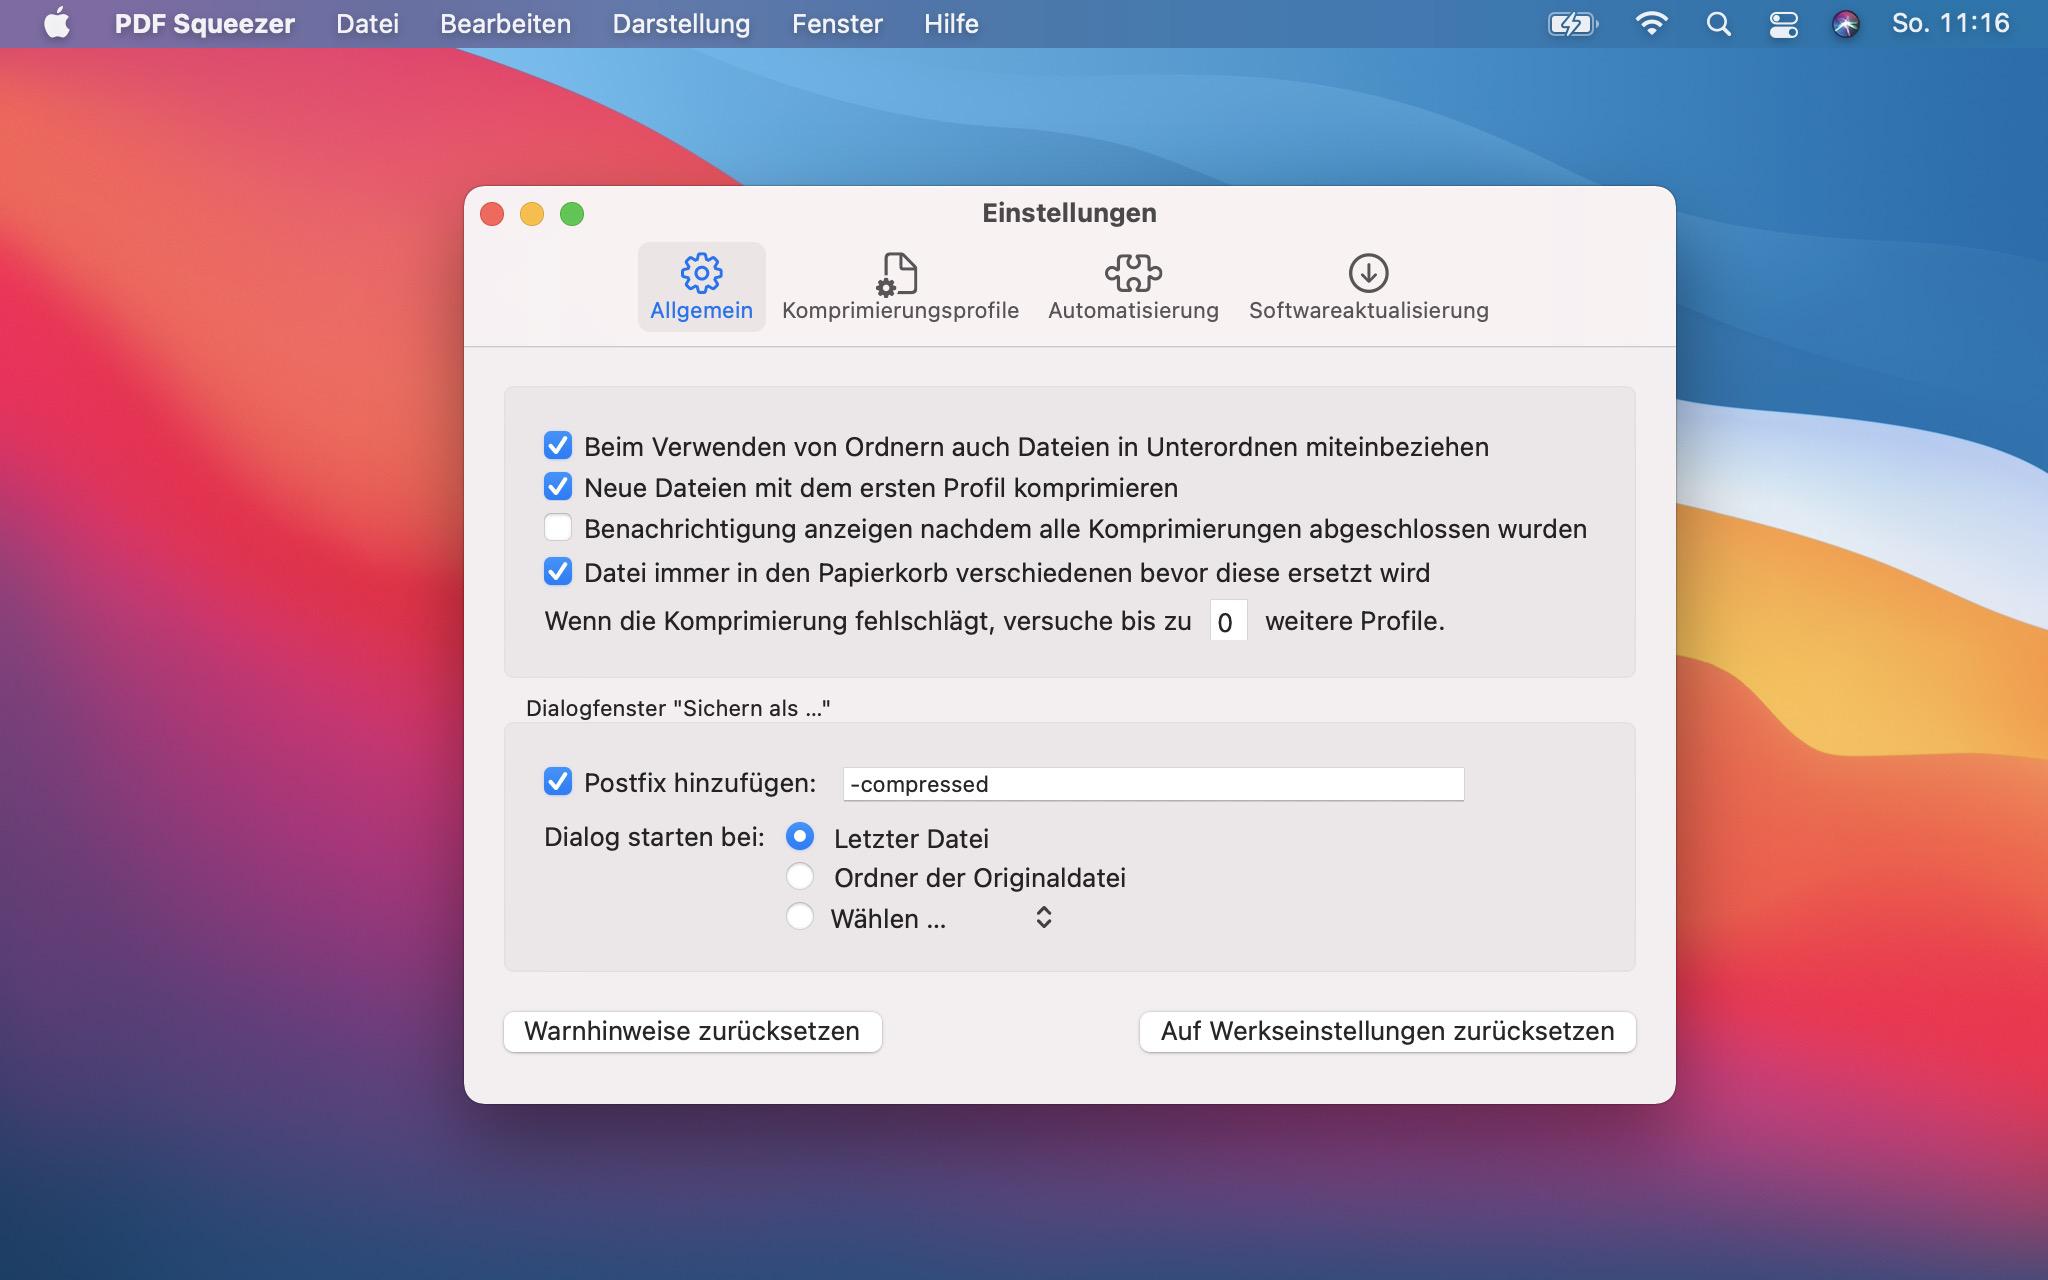Image resolution: width=2048 pixels, height=1280 pixels.
Task: Open the Komprimierungsprofile document-gear icon
Action: 898,274
